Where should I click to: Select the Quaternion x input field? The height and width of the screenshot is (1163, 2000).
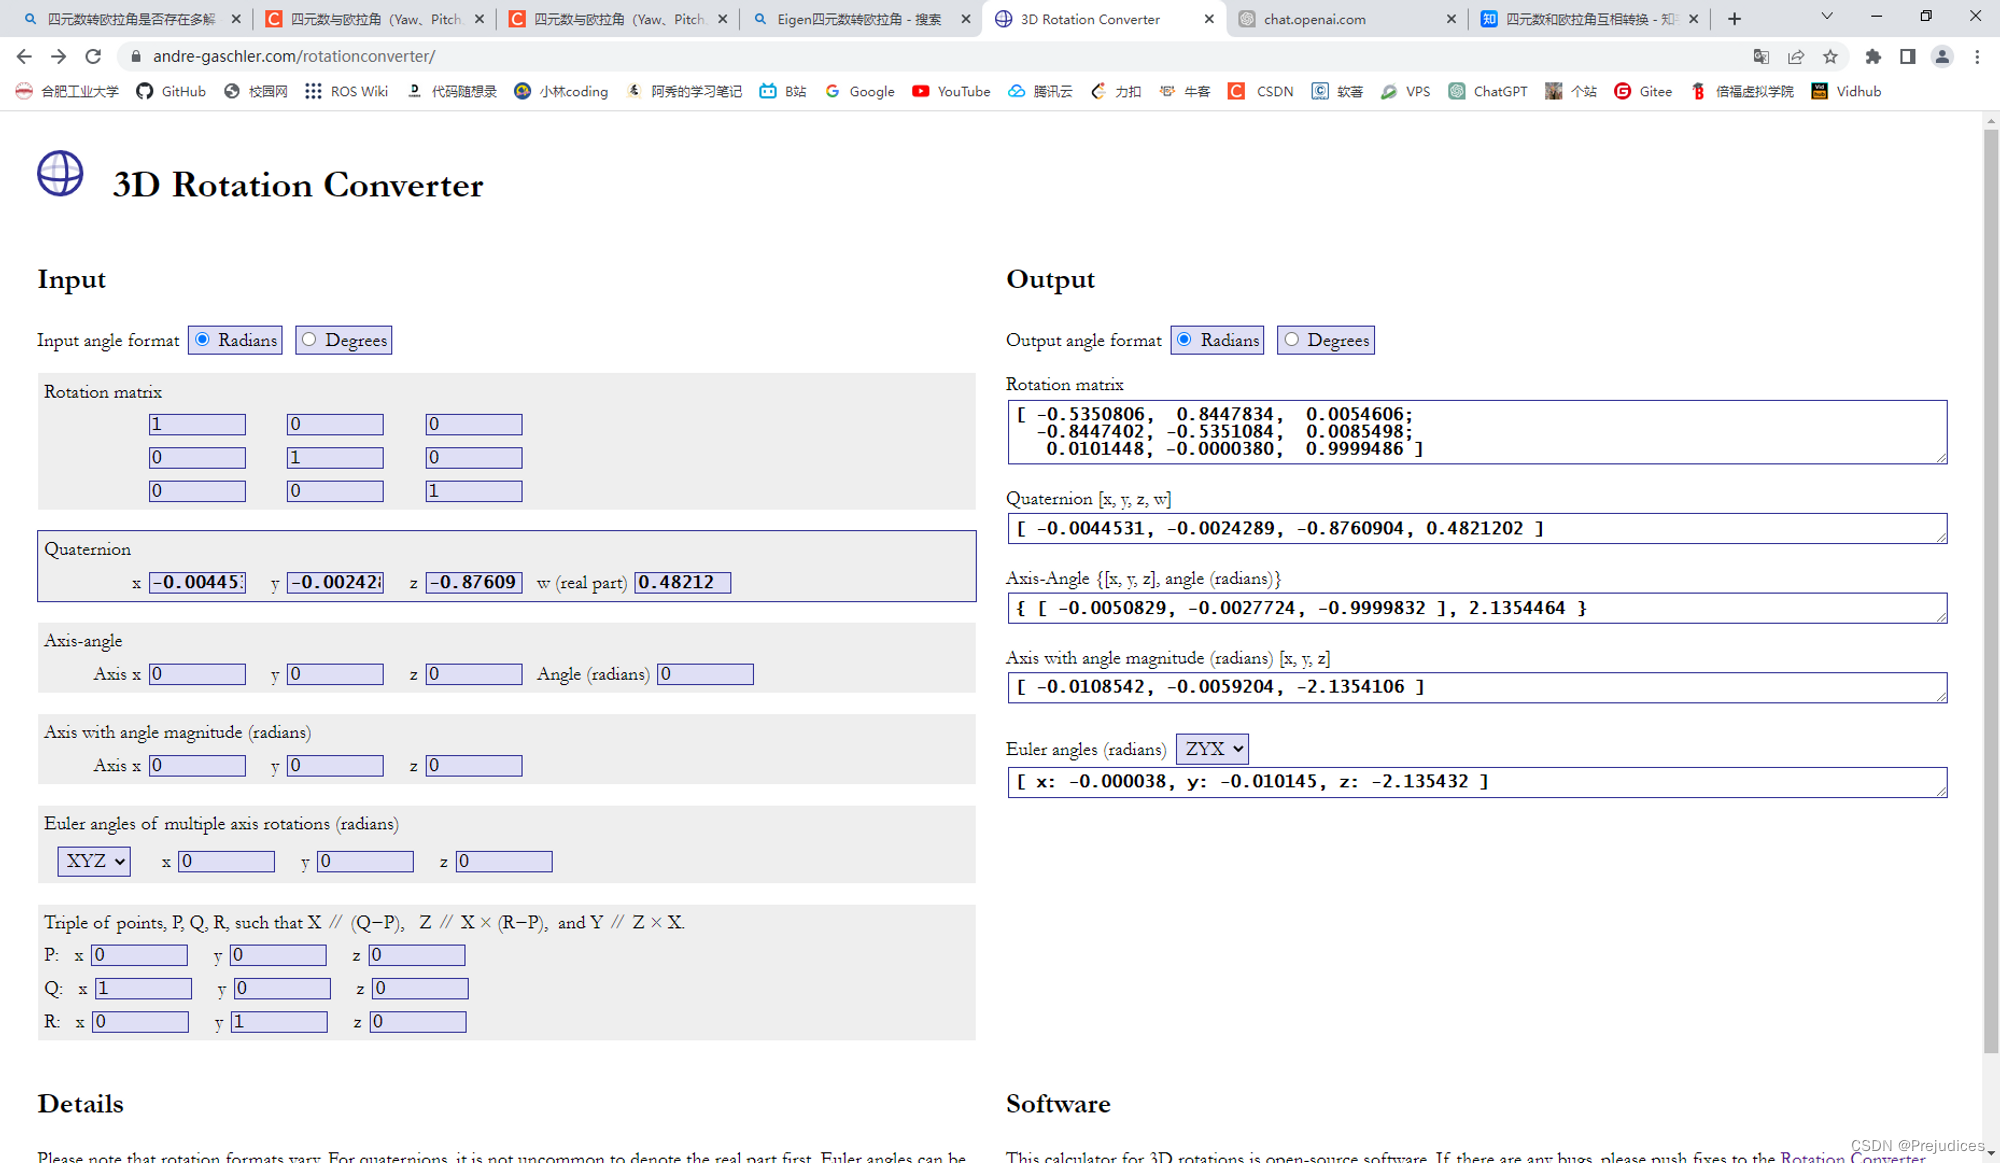[197, 582]
